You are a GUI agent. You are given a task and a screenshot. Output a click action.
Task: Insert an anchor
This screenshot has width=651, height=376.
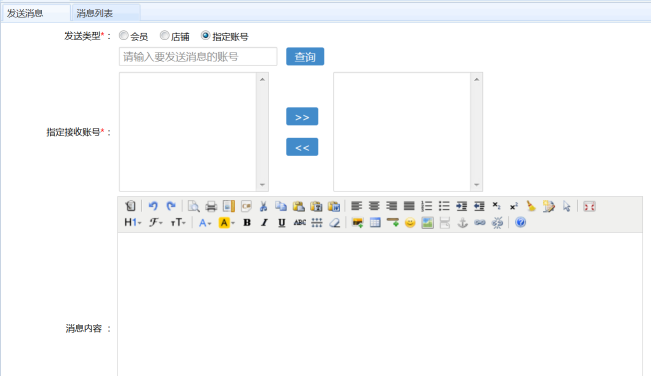click(x=463, y=222)
